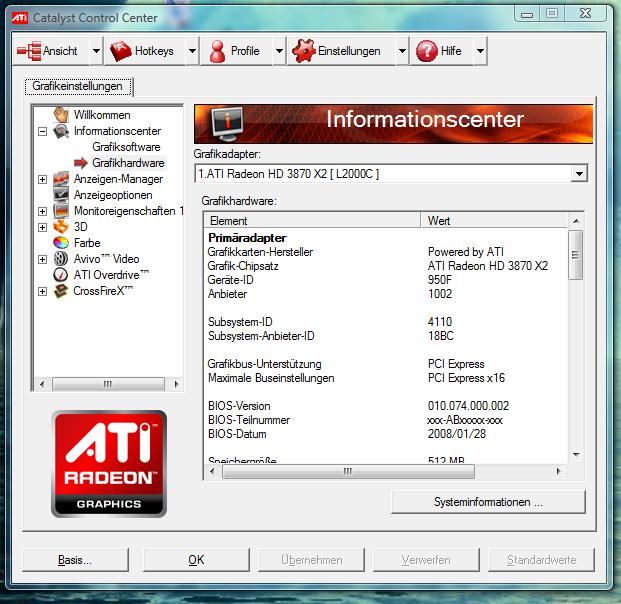The width and height of the screenshot is (621, 604).
Task: Click the Ansicht toolbar icon
Action: [x=29, y=51]
